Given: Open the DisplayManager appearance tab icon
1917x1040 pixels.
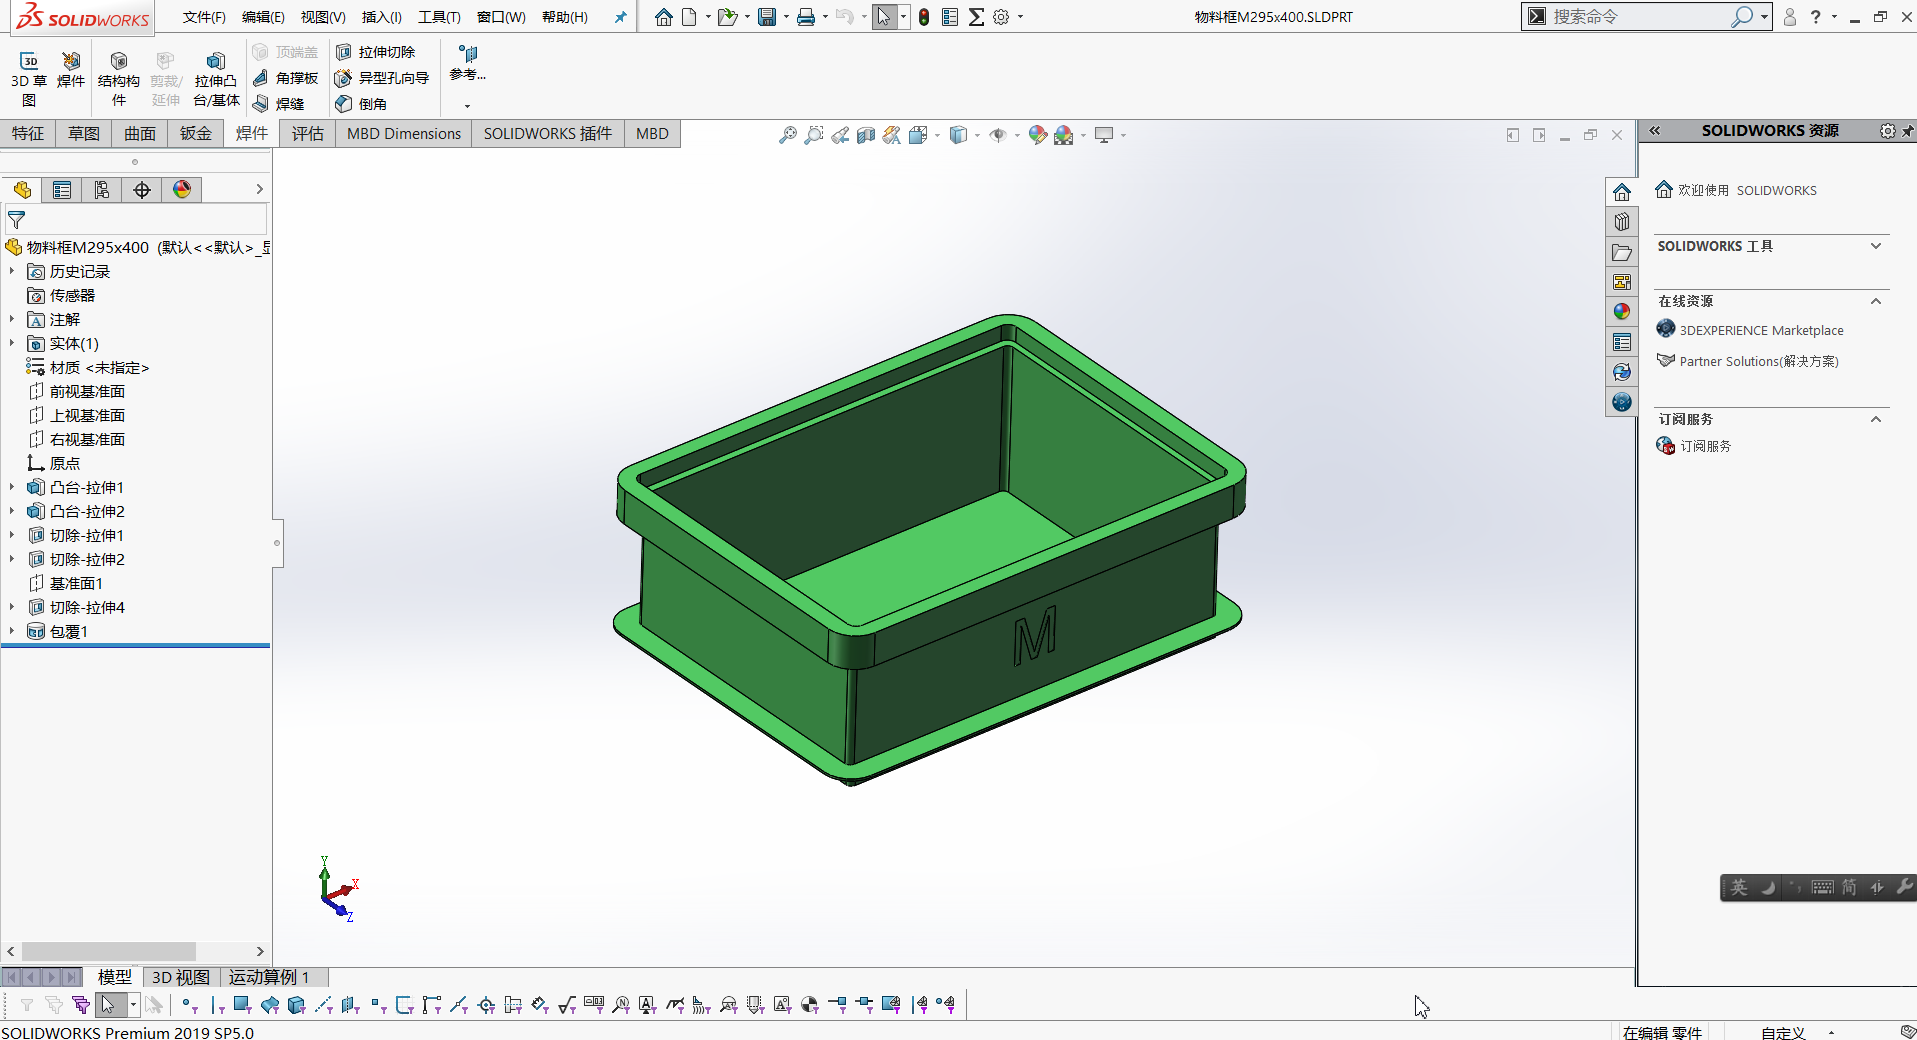Looking at the screenshot, I should coord(182,190).
